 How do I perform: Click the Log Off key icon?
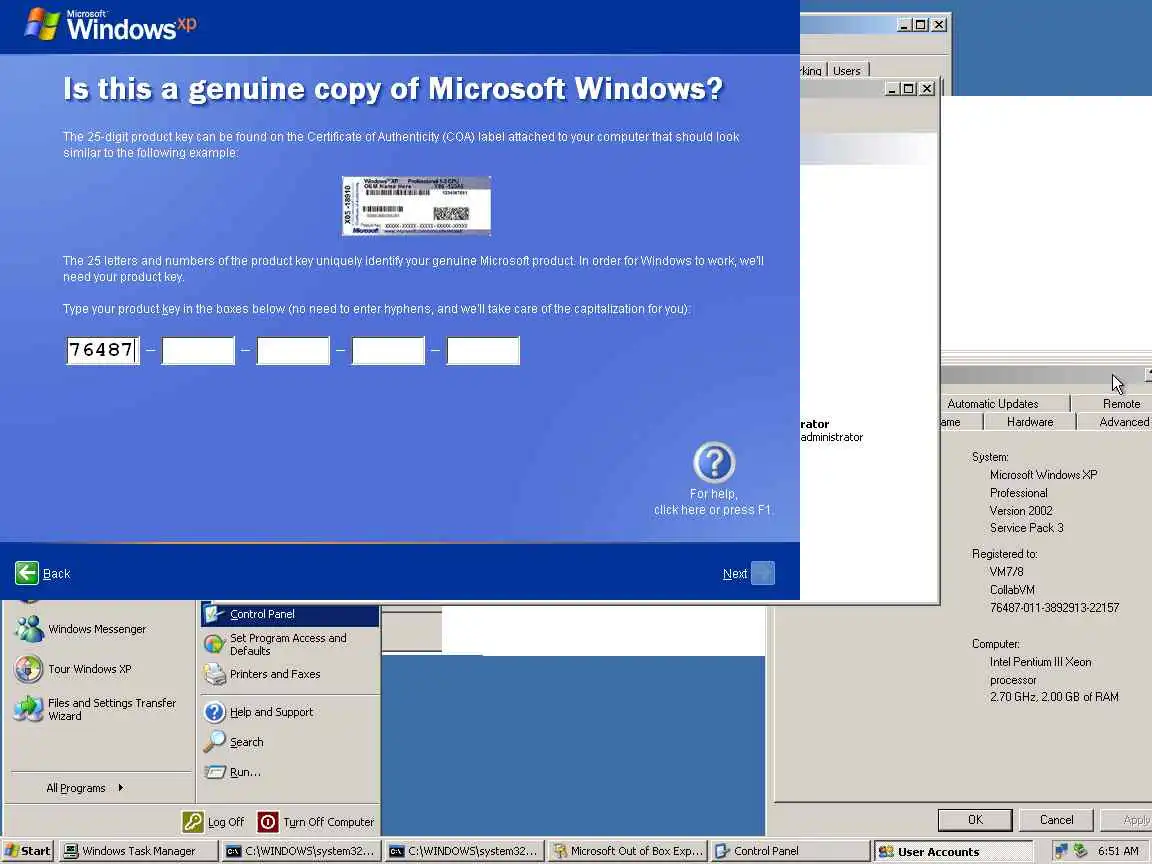click(x=193, y=821)
